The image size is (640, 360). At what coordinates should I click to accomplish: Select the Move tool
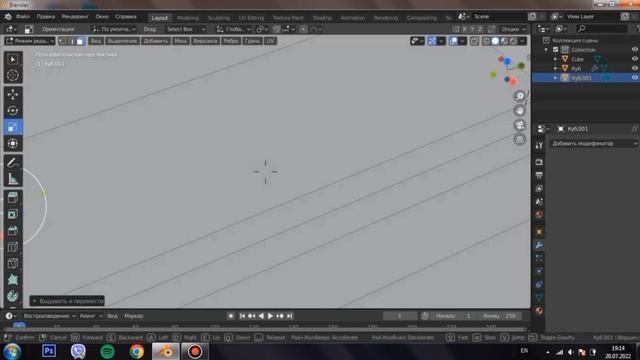13,94
